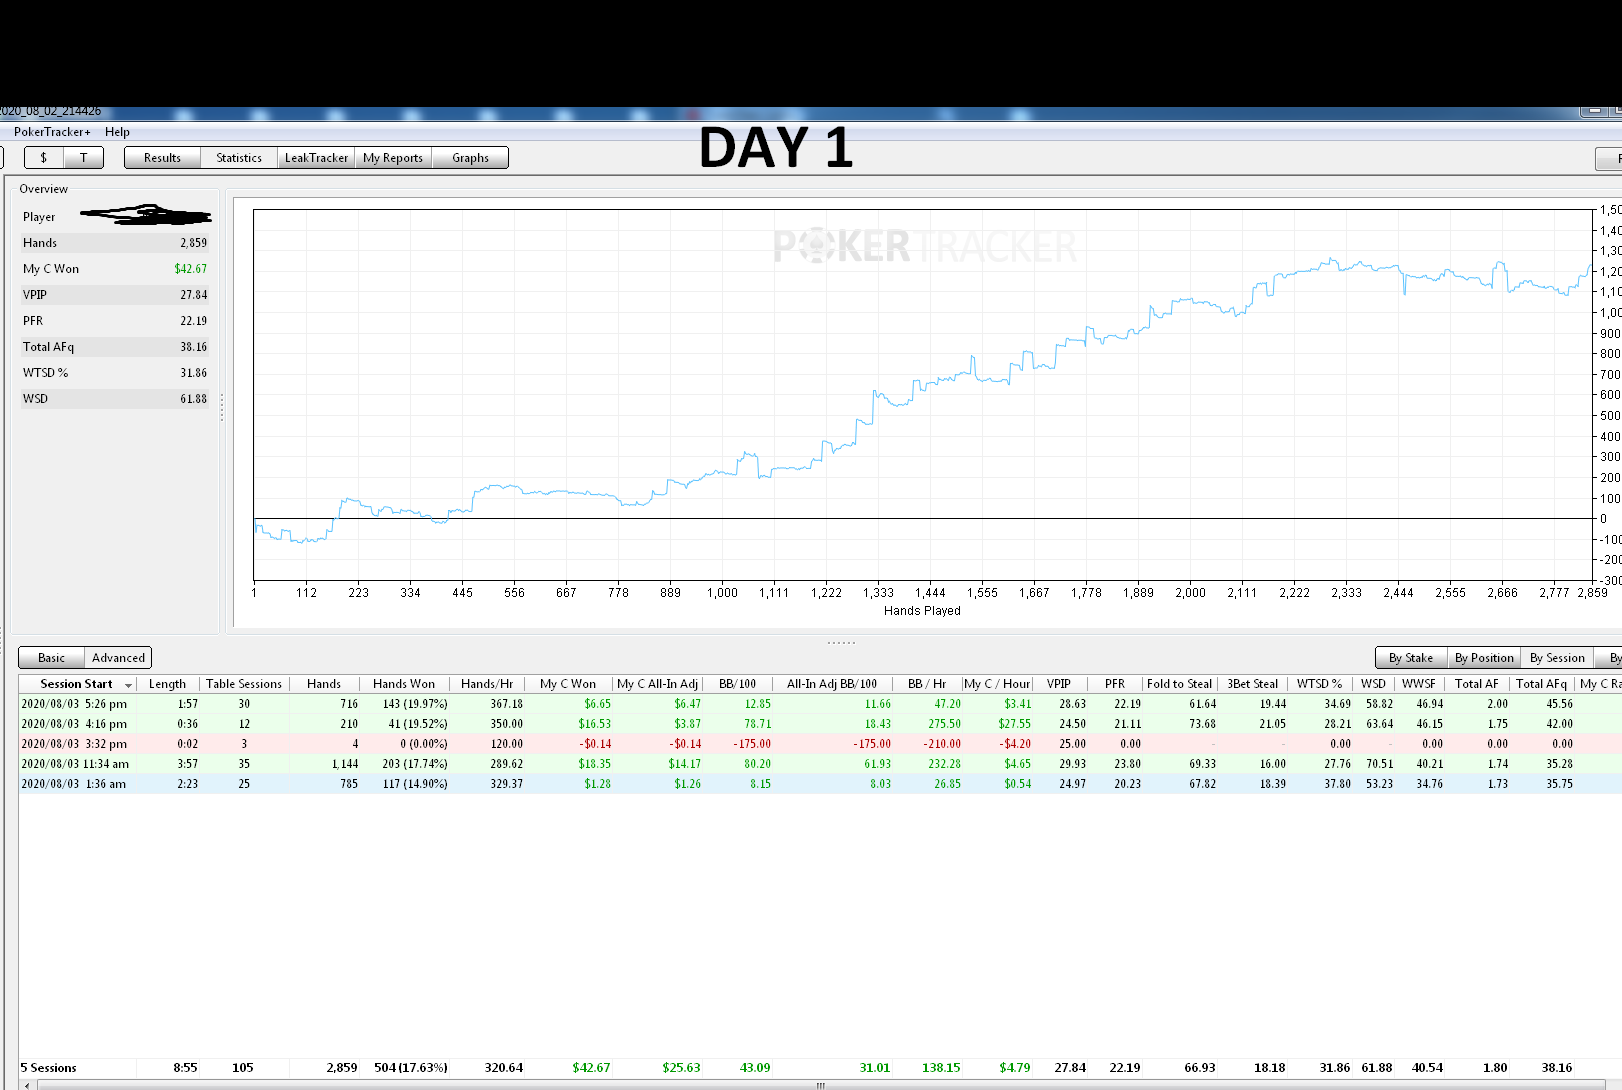Open the My Reports tab
This screenshot has width=1622, height=1090.
pos(393,158)
